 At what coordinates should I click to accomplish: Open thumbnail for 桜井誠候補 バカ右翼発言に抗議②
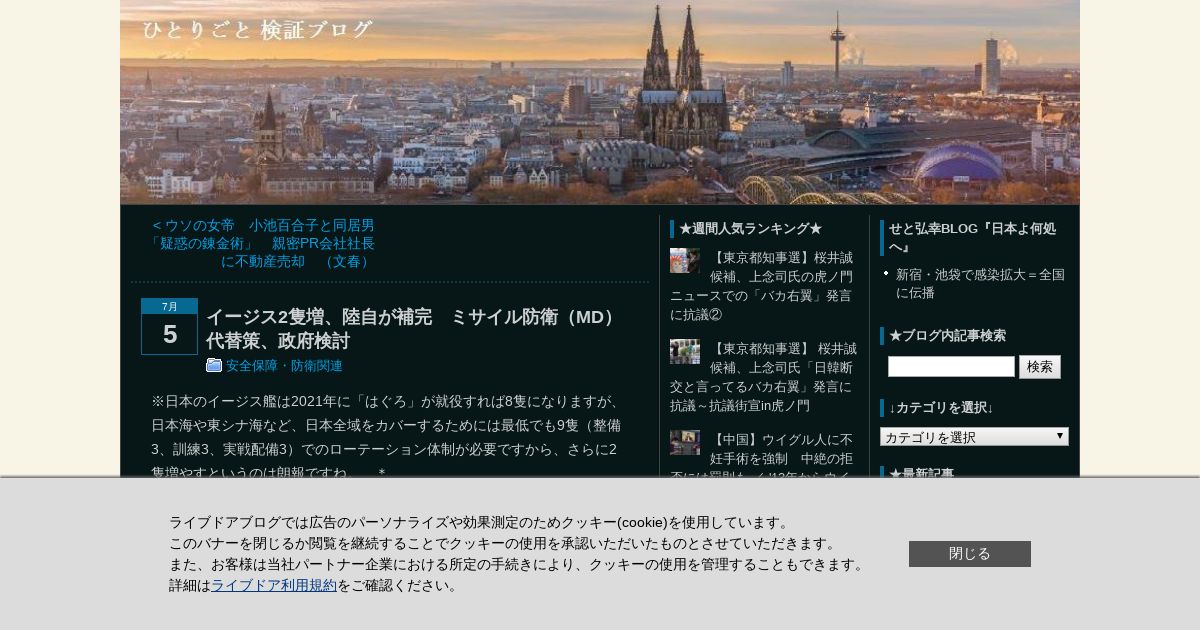pos(685,261)
